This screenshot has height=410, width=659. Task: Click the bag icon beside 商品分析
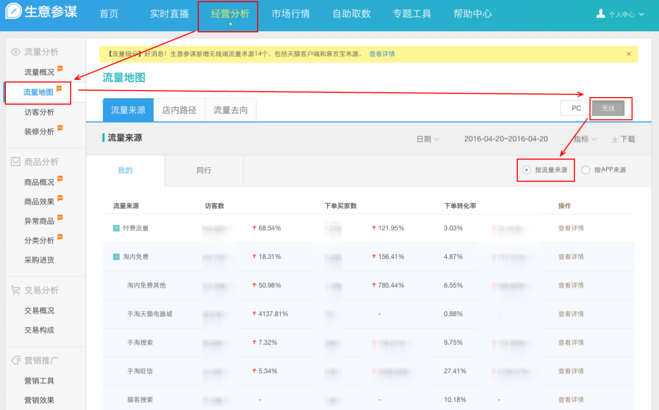pyautogui.click(x=16, y=162)
